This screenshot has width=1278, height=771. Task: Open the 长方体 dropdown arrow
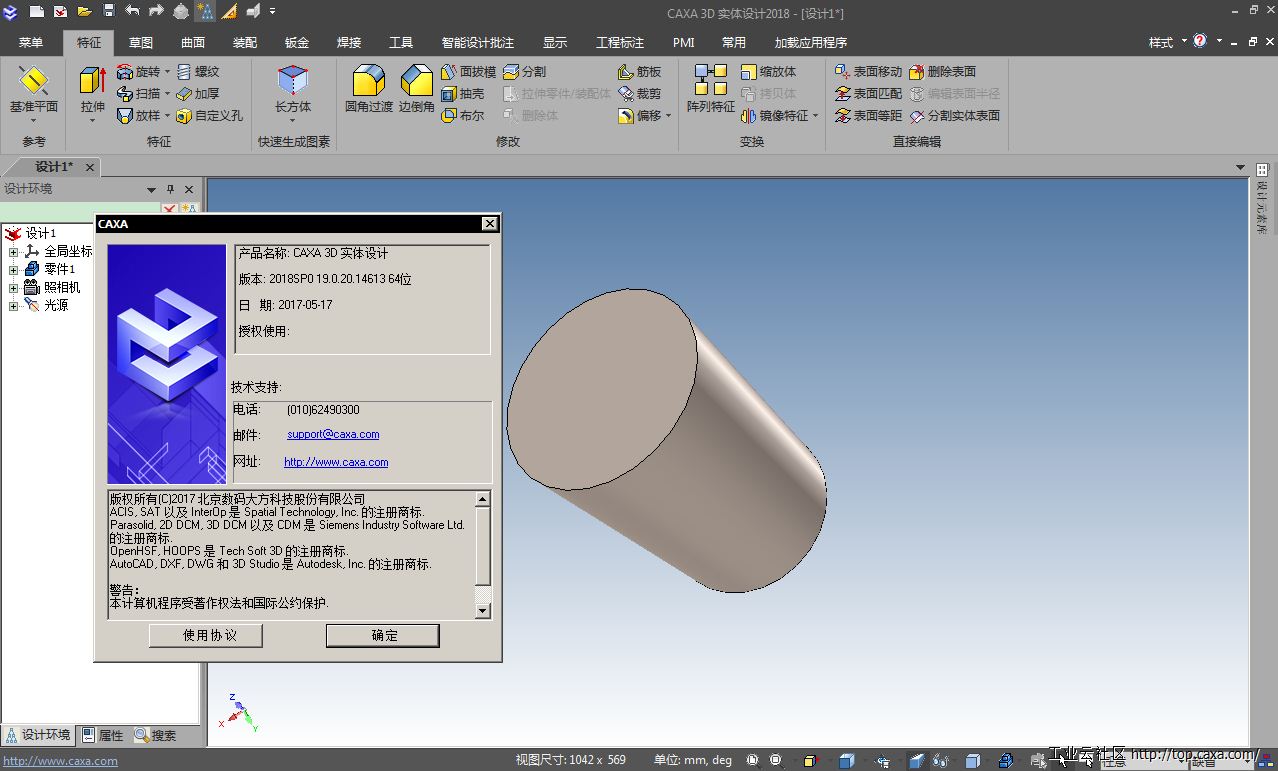pyautogui.click(x=293, y=121)
